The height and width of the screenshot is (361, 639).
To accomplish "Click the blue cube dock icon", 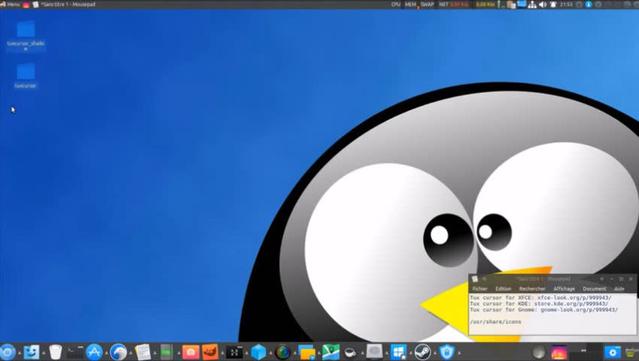I will click(258, 352).
